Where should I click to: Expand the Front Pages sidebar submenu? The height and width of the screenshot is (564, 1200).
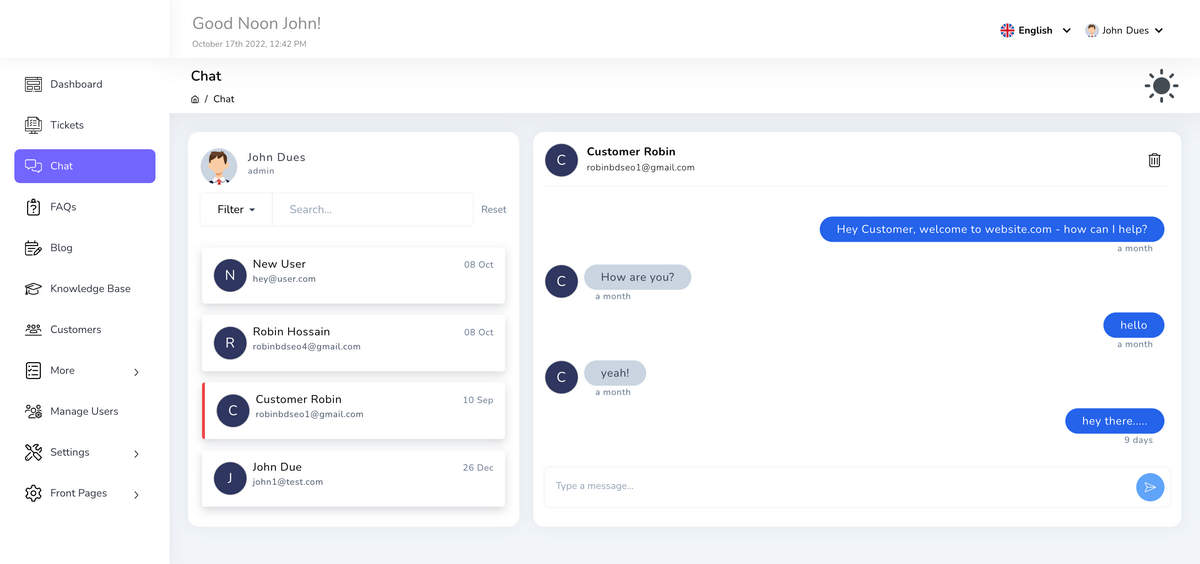tap(136, 494)
